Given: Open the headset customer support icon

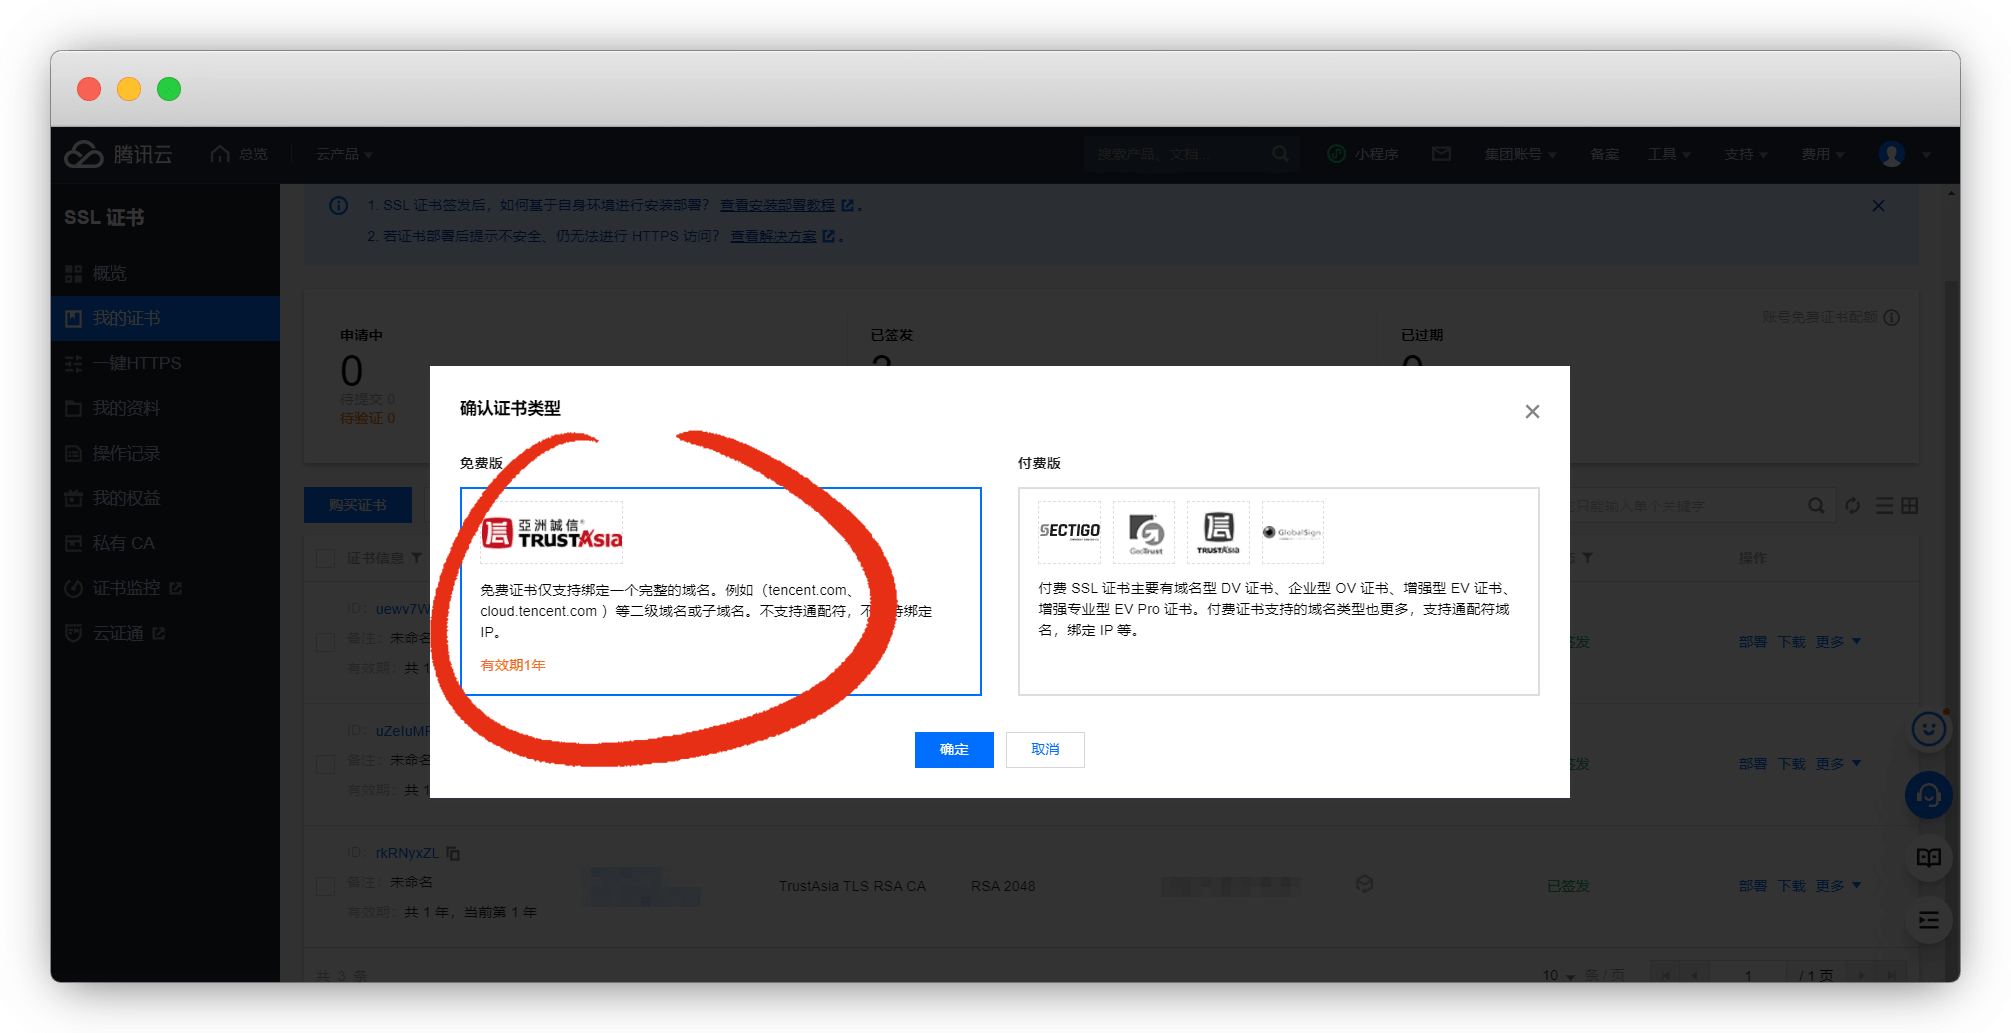Looking at the screenshot, I should pyautogui.click(x=1928, y=796).
